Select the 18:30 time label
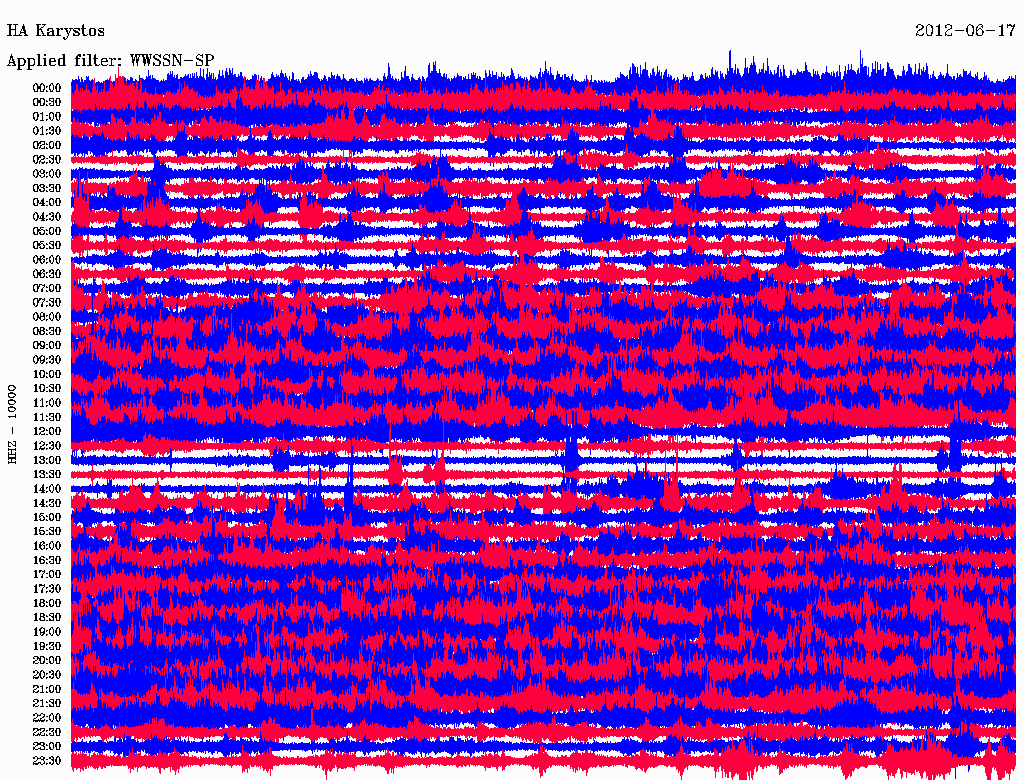Viewport: 1024px width, 780px height. tap(47, 617)
